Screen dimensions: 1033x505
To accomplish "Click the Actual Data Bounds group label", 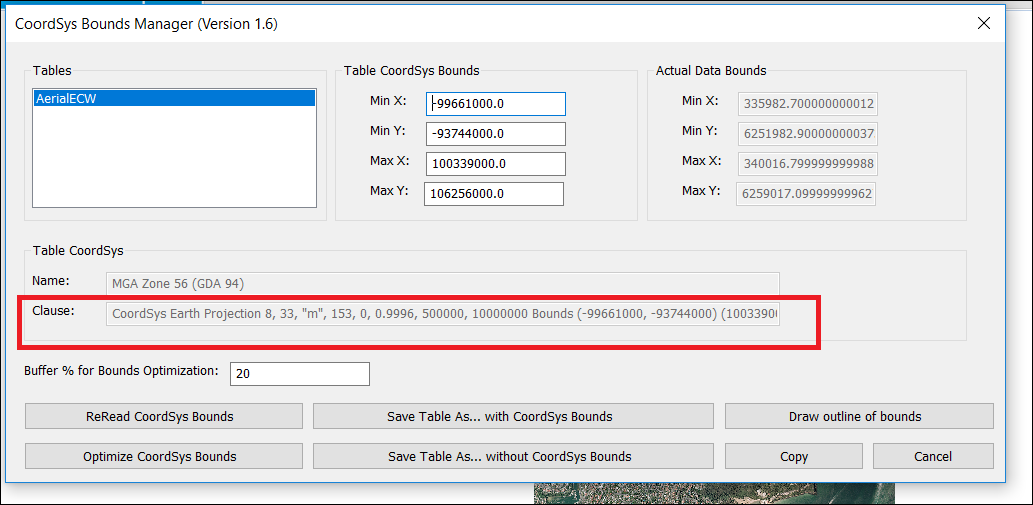I will click(711, 70).
